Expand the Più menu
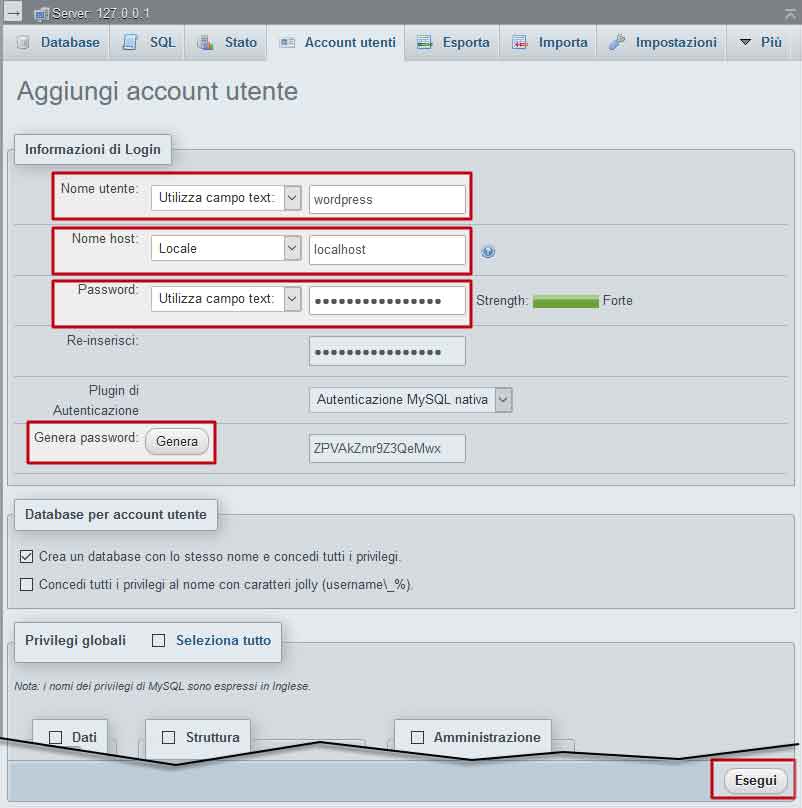Viewport: 802px width, 808px height. click(x=761, y=42)
